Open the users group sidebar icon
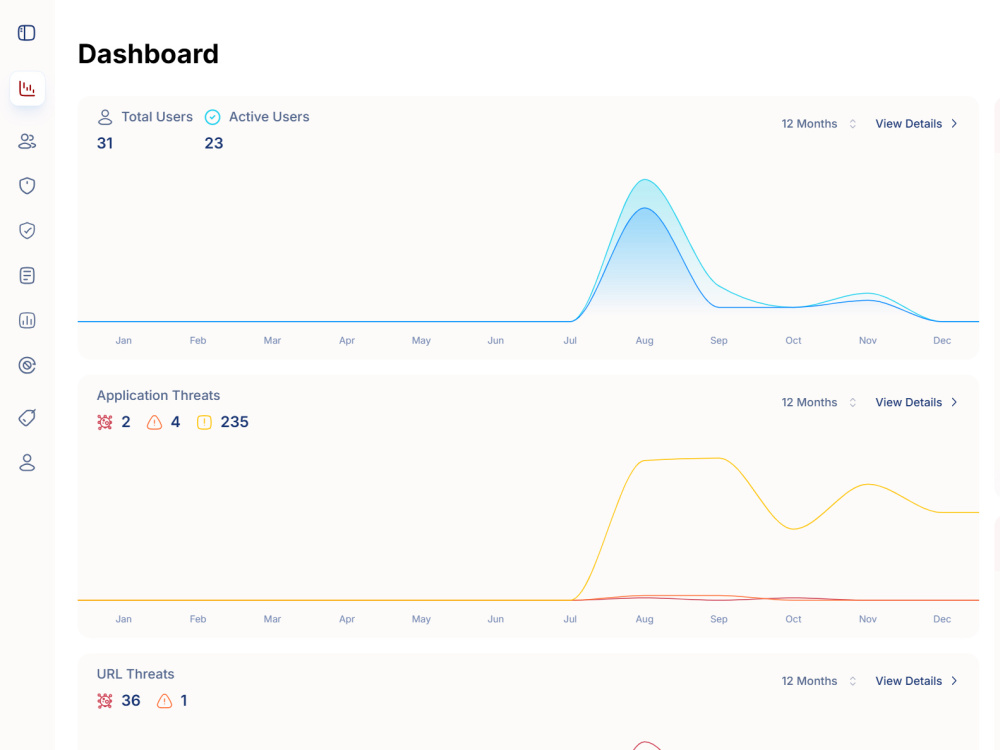1000x750 pixels. pyautogui.click(x=27, y=141)
